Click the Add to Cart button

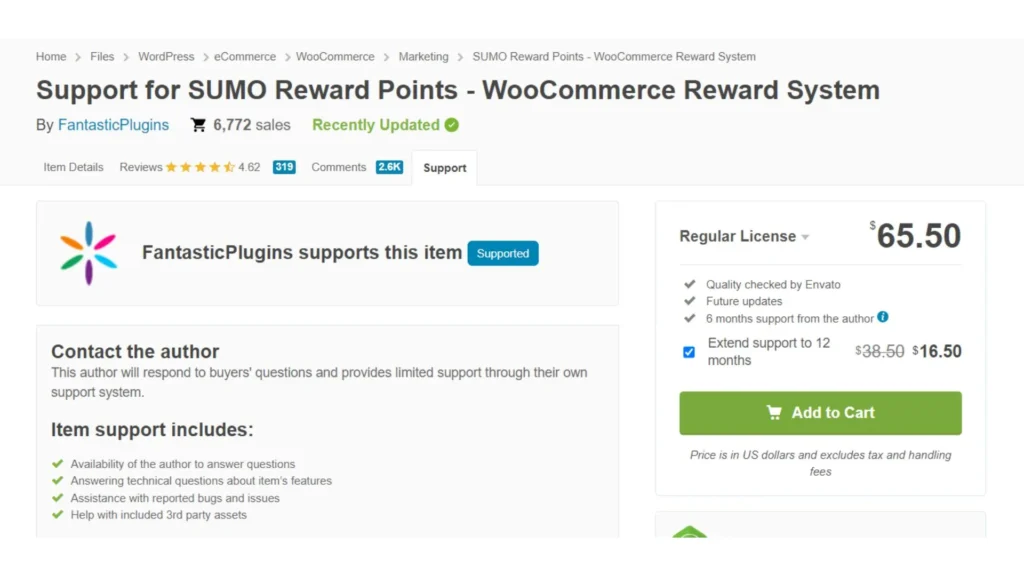(x=820, y=413)
